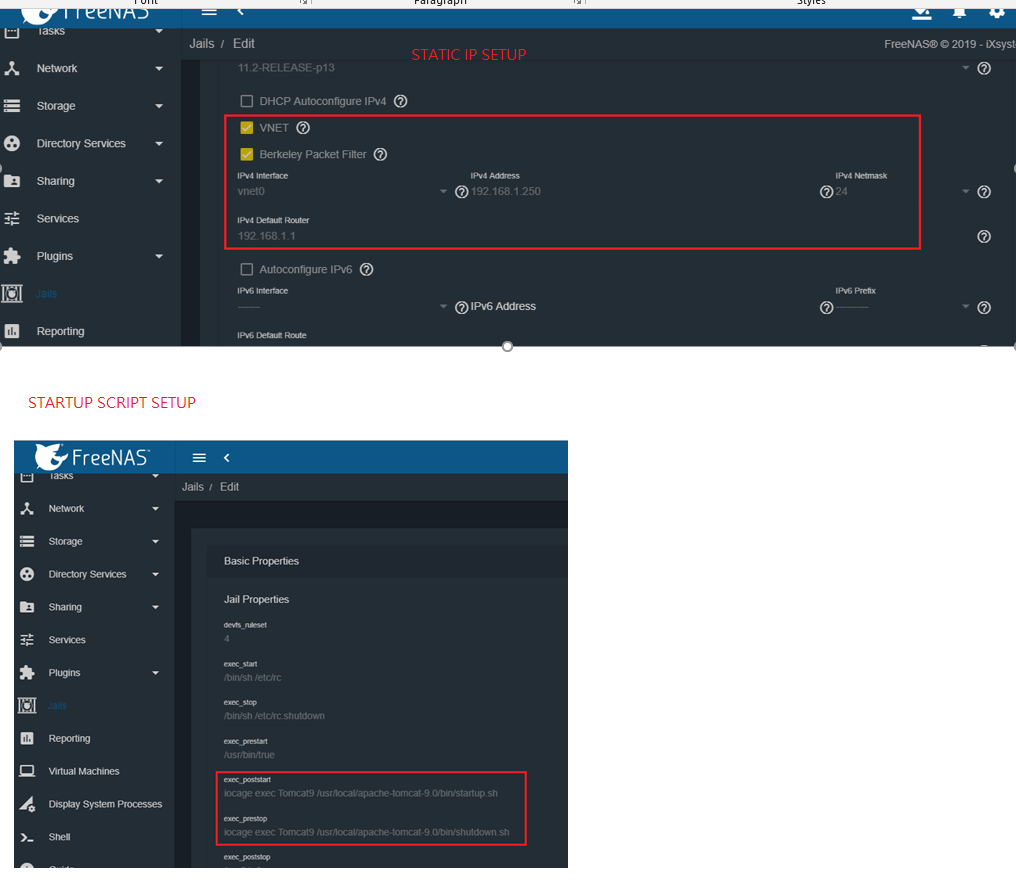Enable the Autoconfigure IPv6 checkbox

pos(246,270)
